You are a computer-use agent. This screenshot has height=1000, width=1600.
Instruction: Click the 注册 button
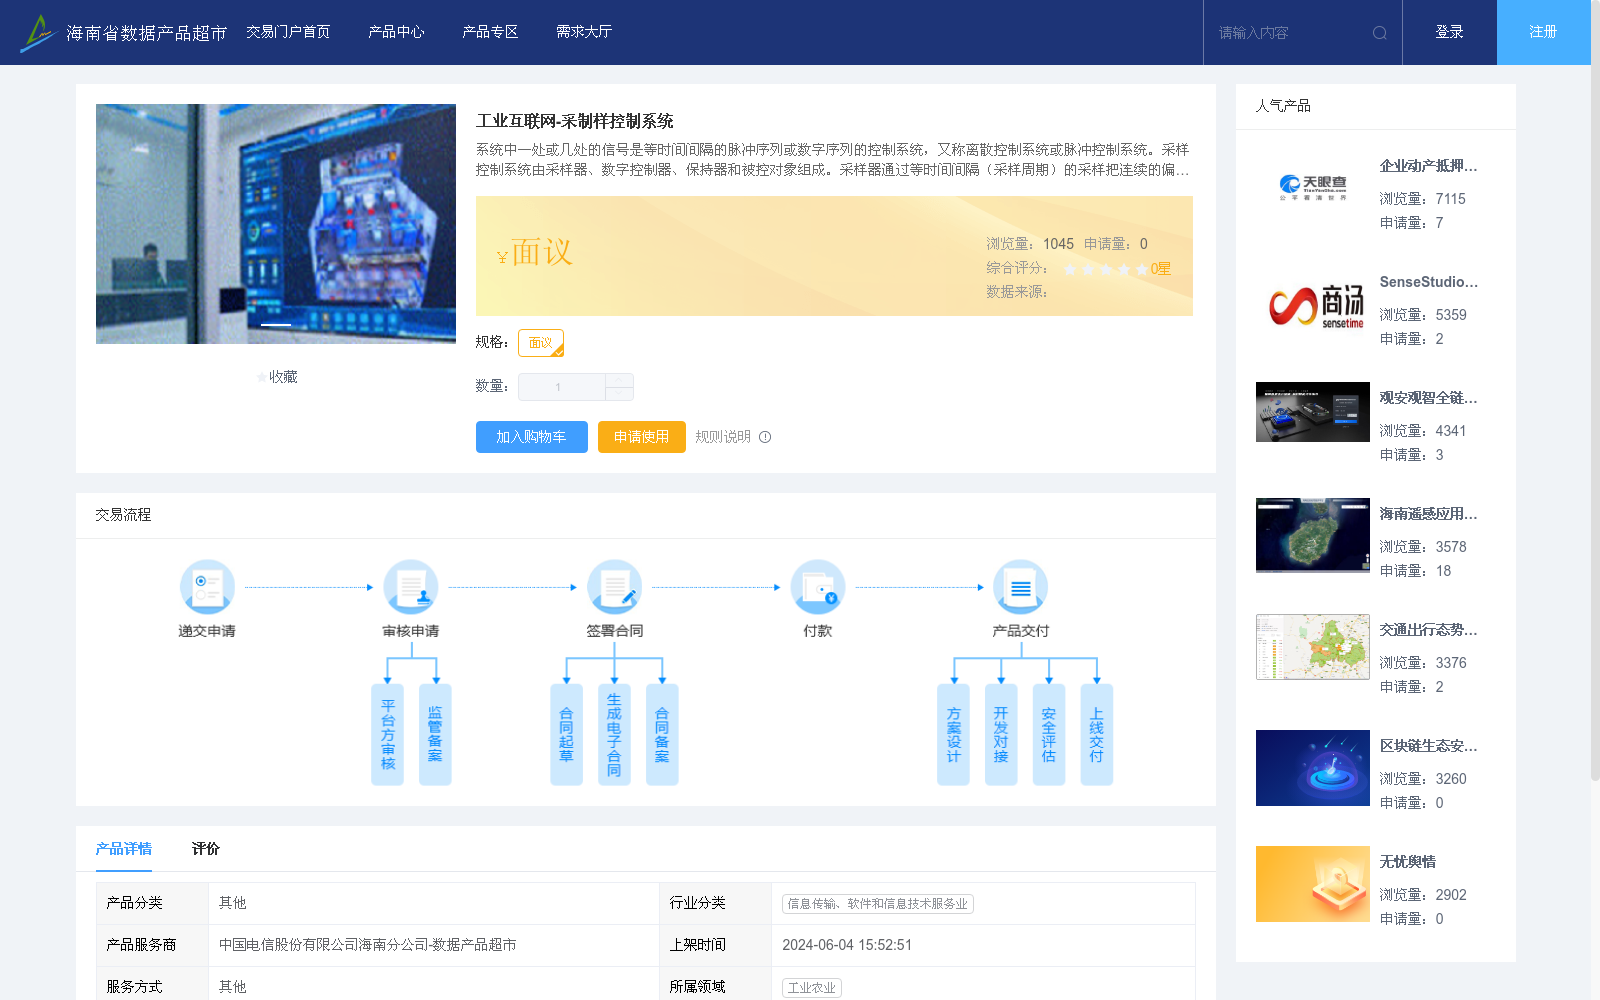(x=1544, y=32)
